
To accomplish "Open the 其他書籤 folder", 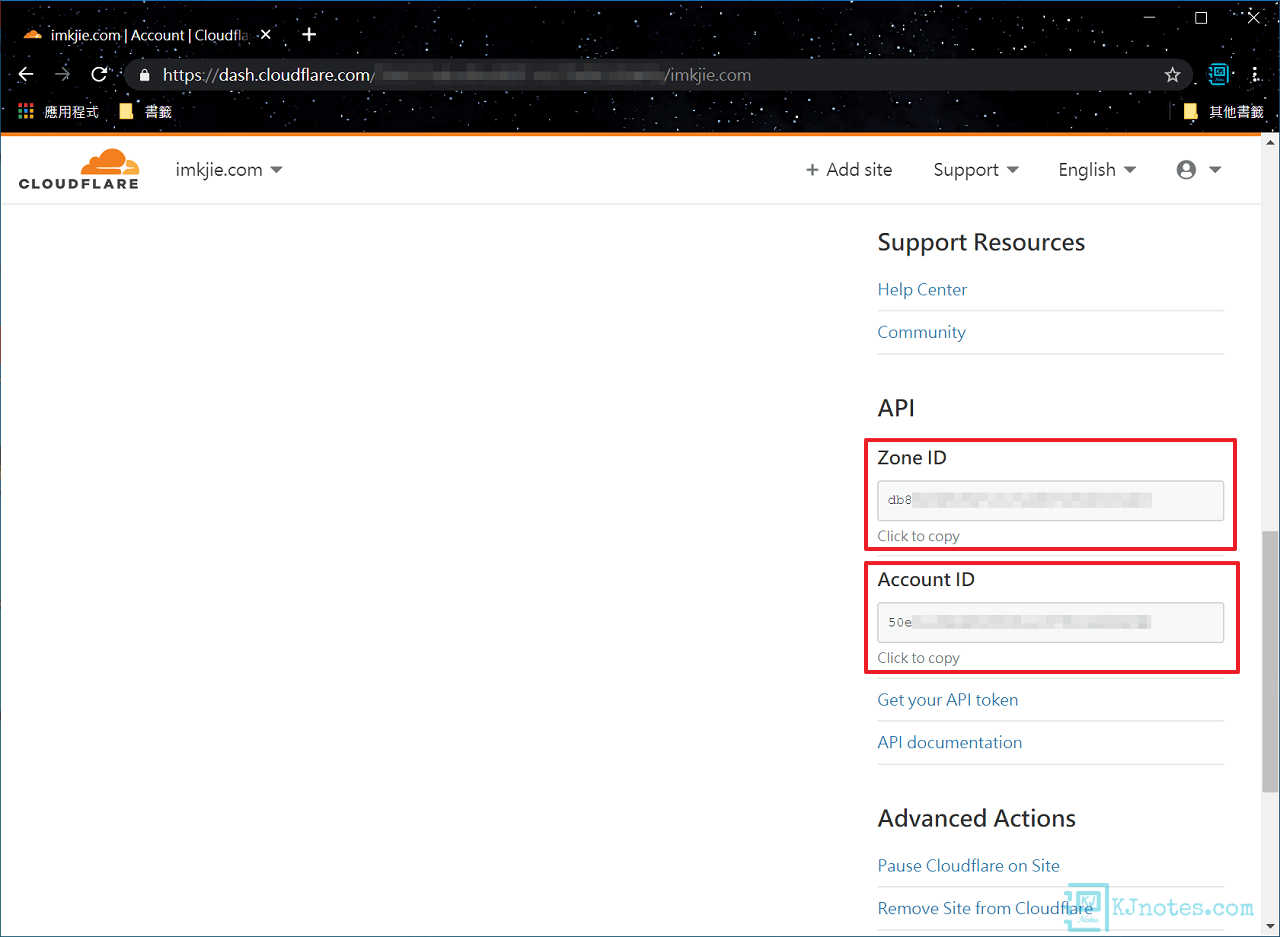I will pos(1224,112).
